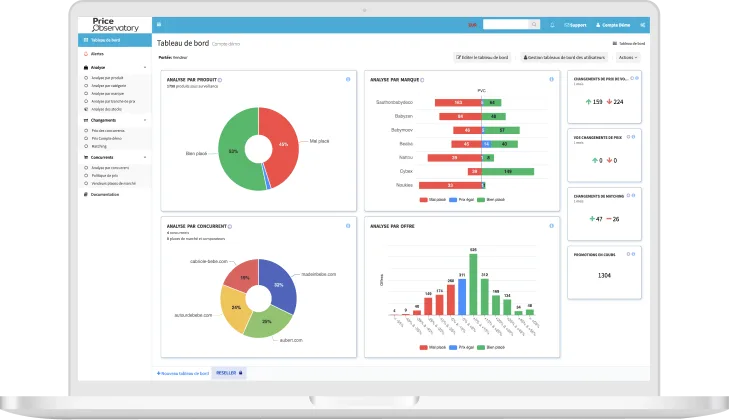
Task: Open info icon on Analyse par produit card
Action: (x=348, y=80)
